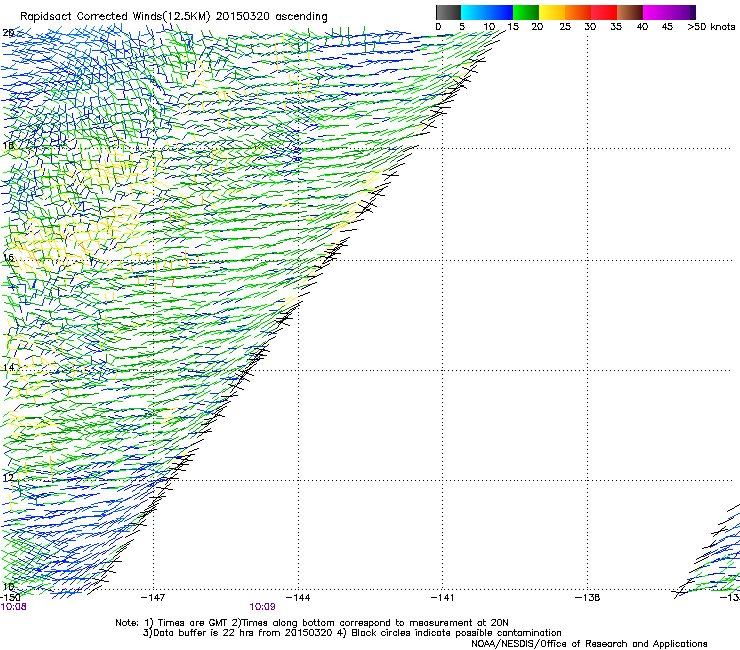The width and height of the screenshot is (740, 650).
Task: Pick the brown 35–40 knots legend swatch
Action: click(630, 12)
